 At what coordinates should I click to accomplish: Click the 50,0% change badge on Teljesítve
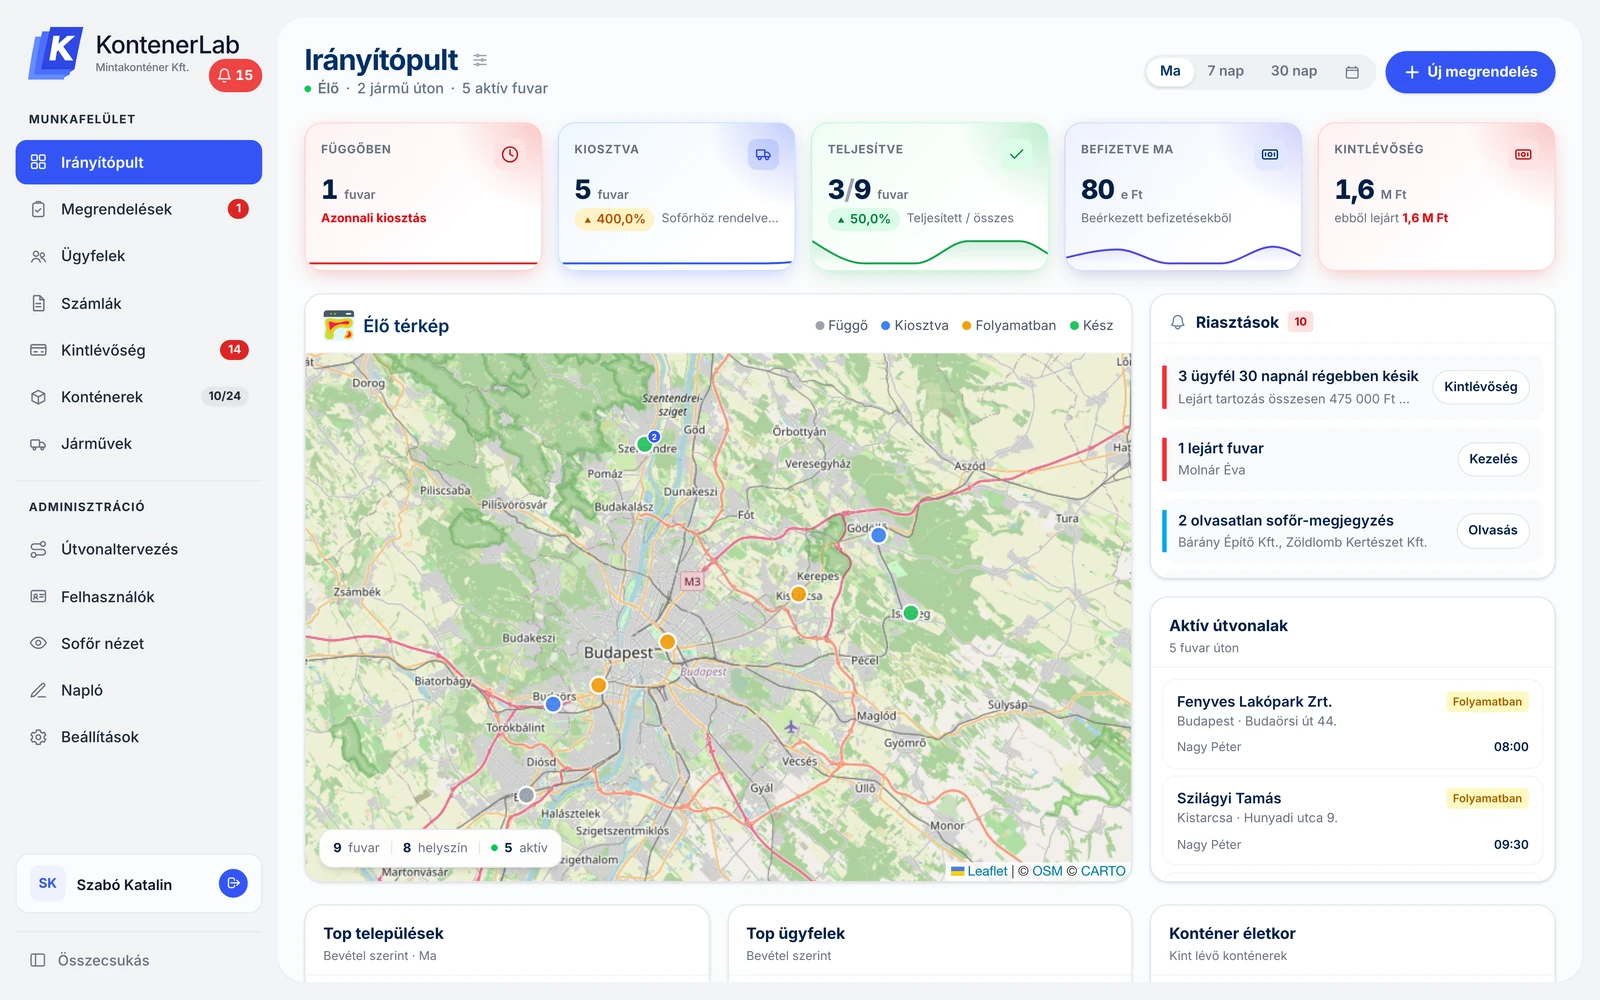click(x=864, y=219)
